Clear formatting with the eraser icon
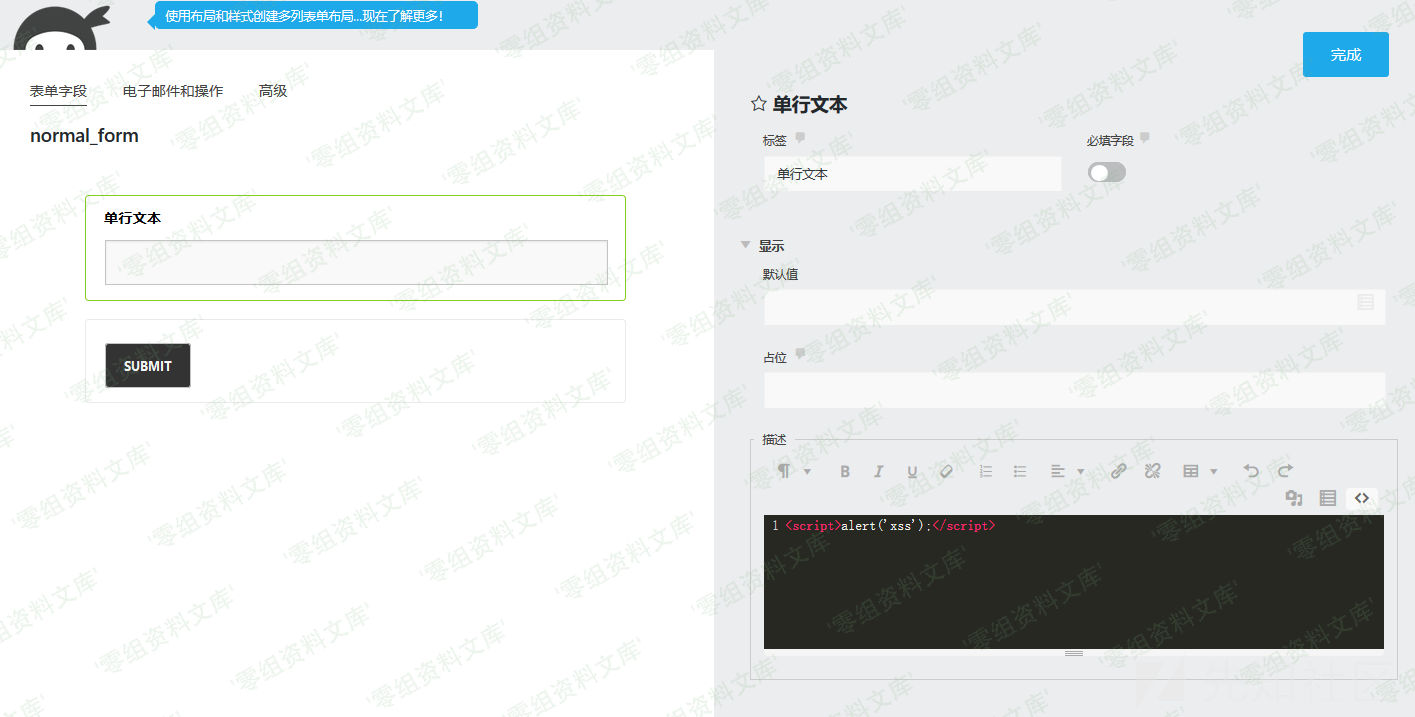The image size is (1415, 717). (946, 471)
